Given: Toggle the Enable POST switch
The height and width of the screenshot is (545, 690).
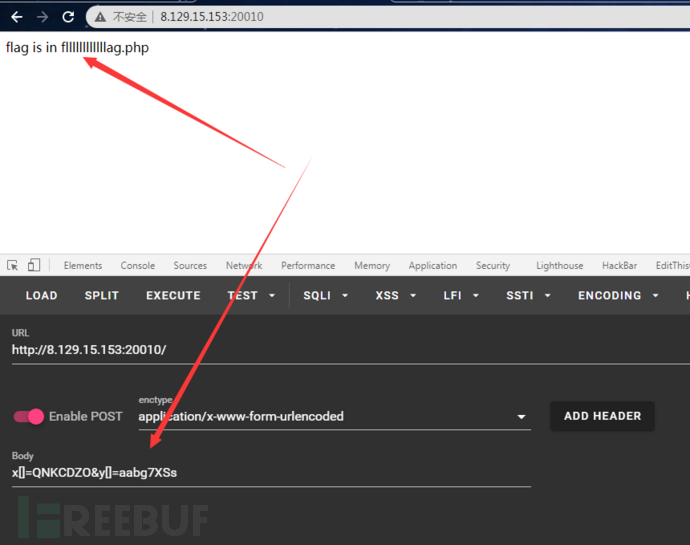Looking at the screenshot, I should coord(29,416).
